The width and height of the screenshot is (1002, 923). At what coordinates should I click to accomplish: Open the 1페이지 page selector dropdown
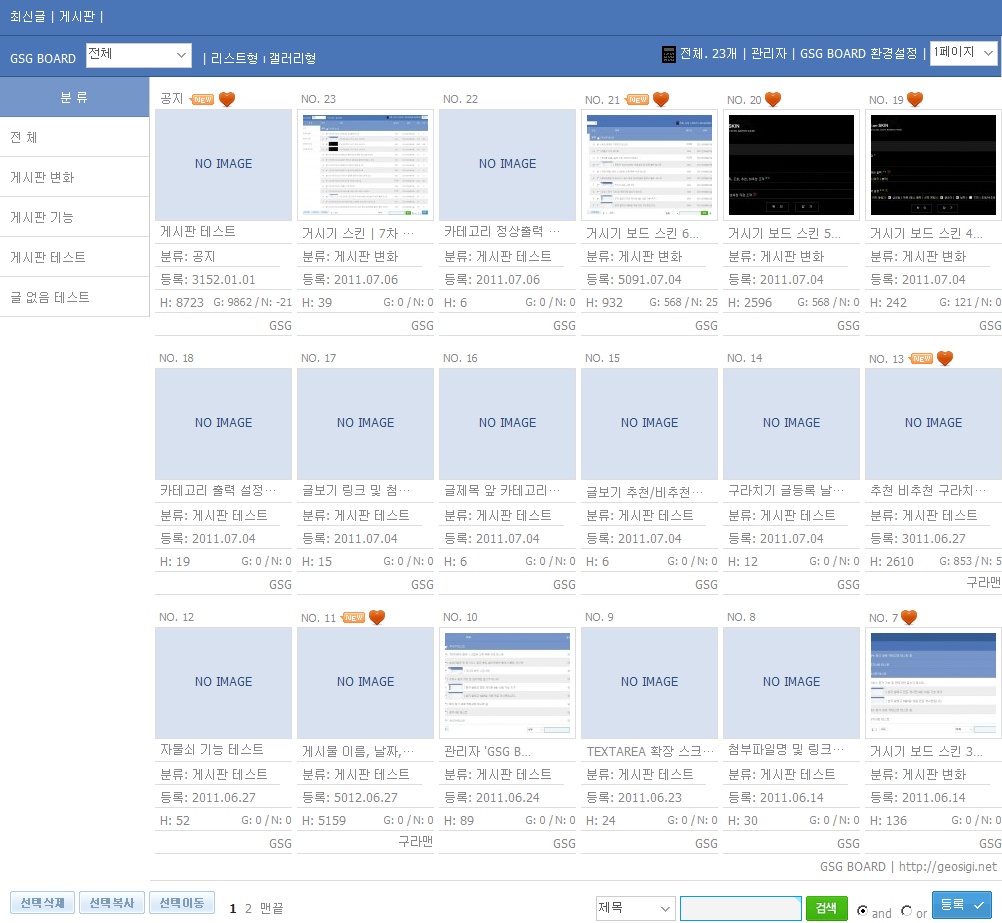click(x=963, y=53)
